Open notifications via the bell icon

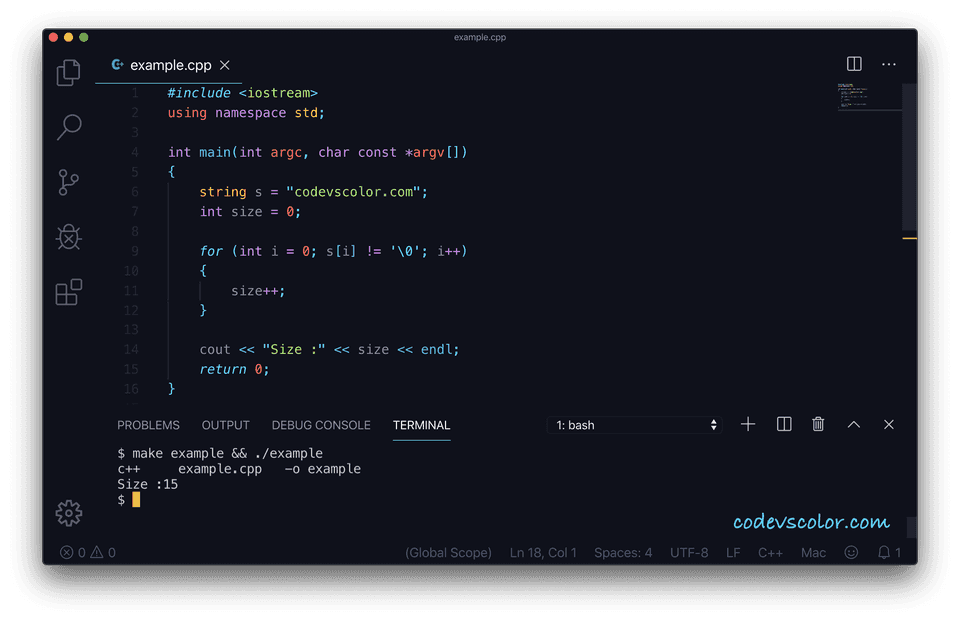click(884, 552)
